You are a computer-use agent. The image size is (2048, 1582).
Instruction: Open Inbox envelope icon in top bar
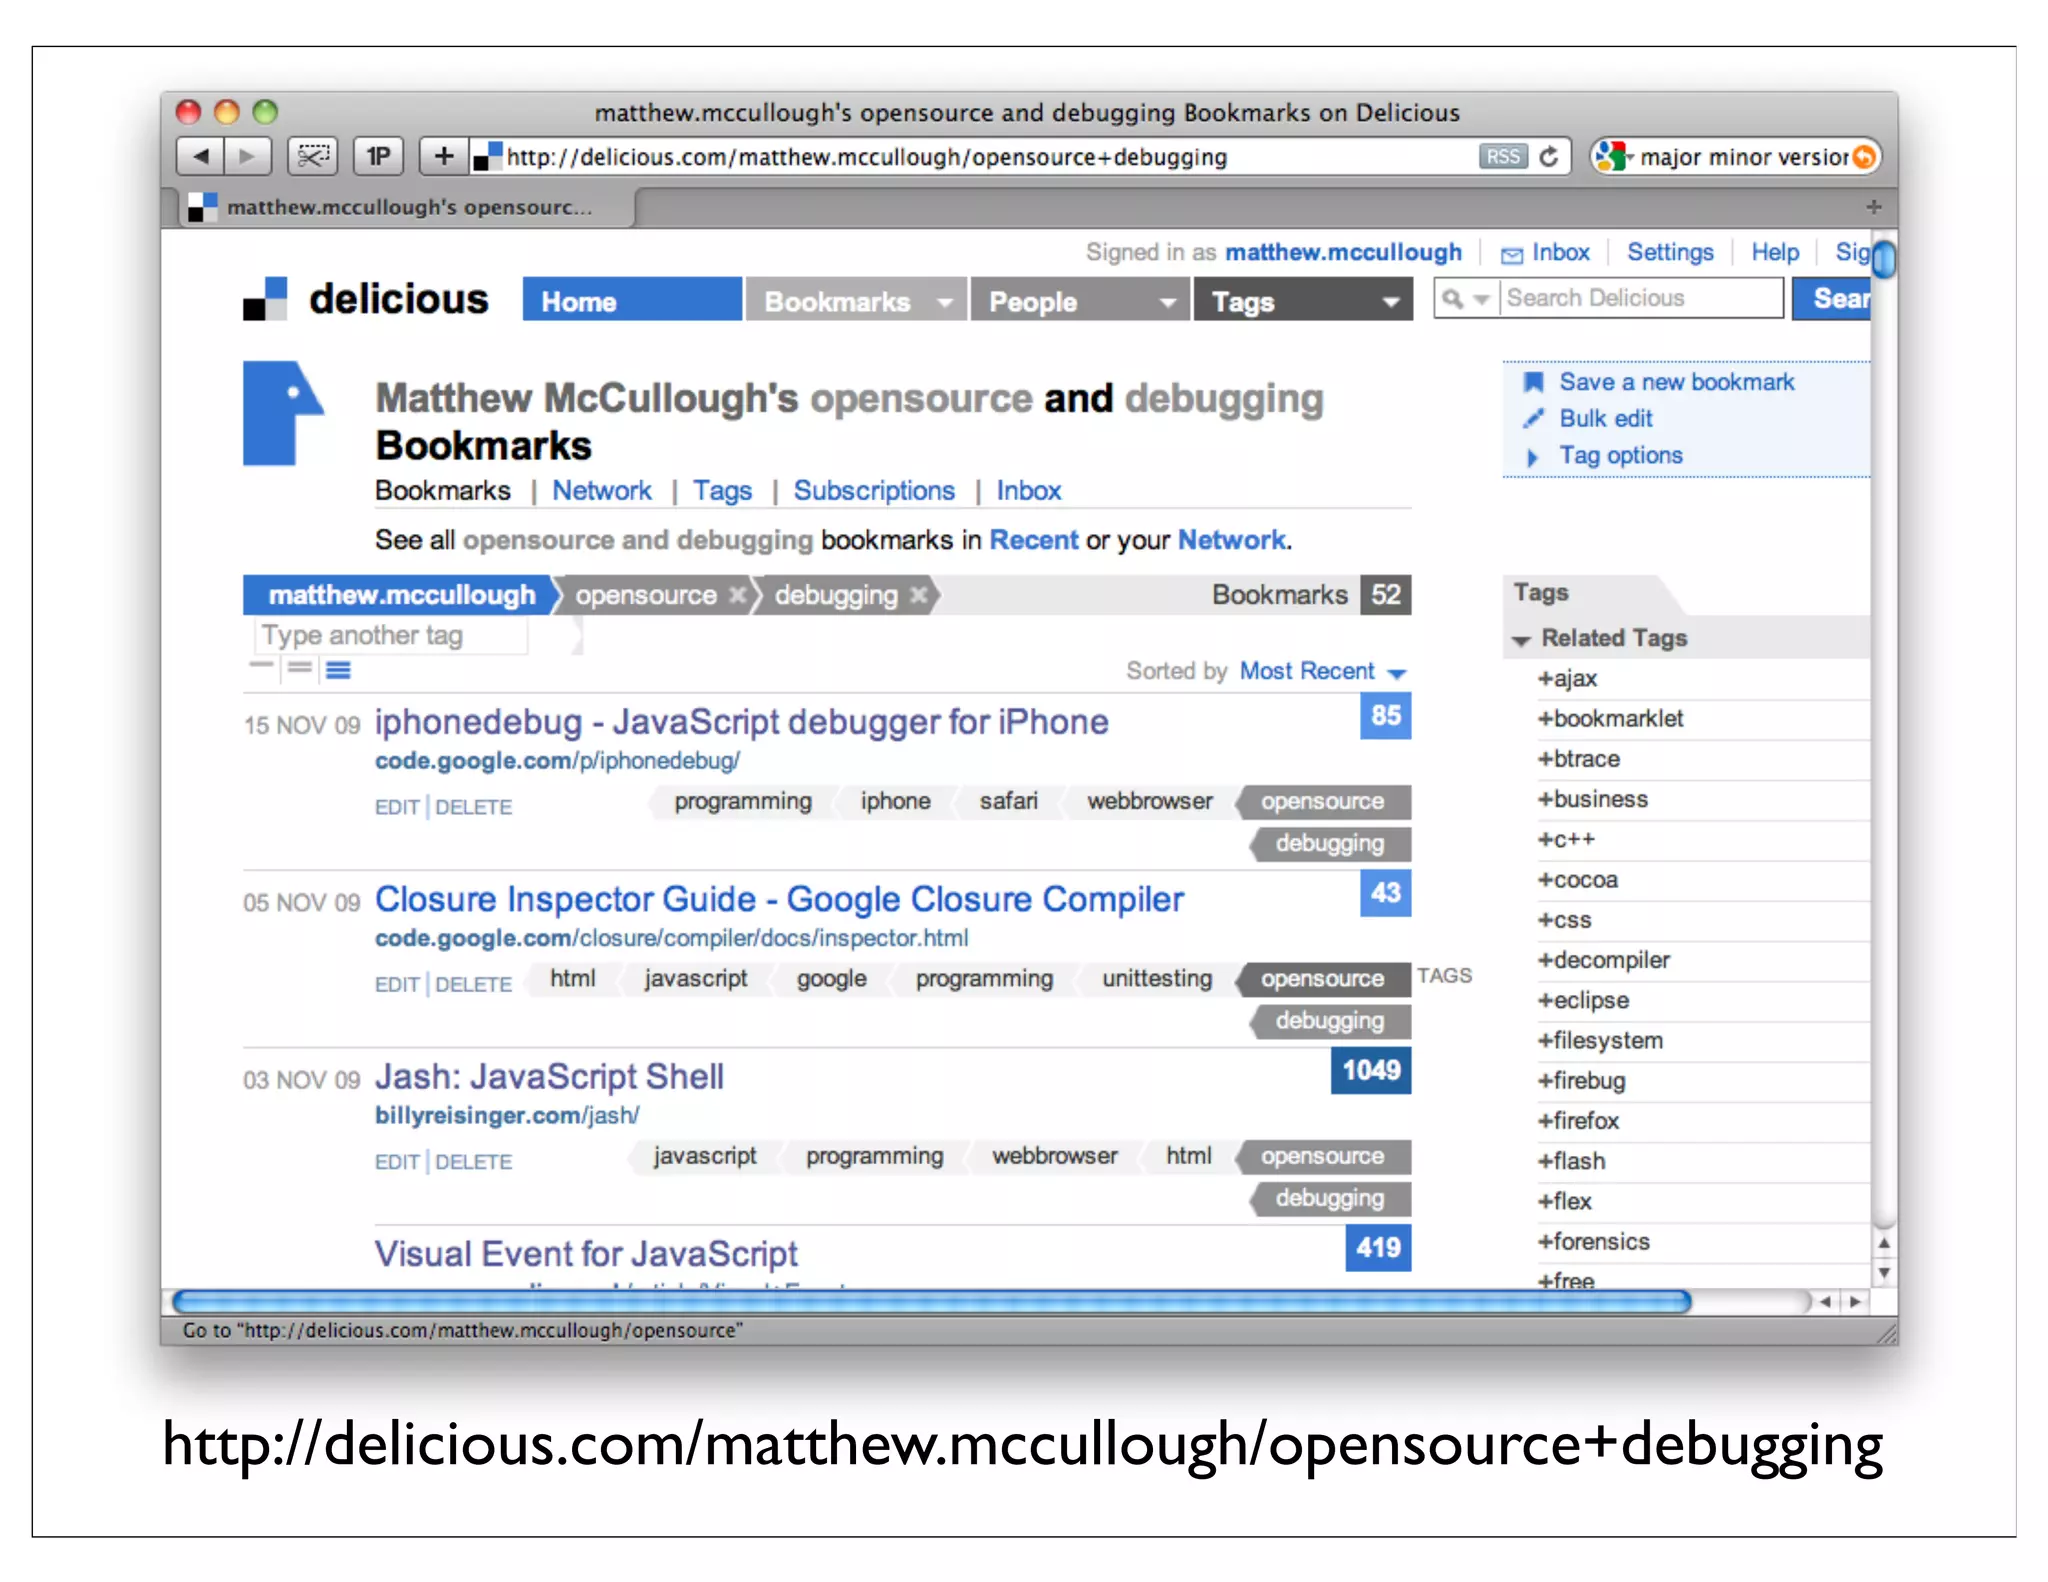point(1511,255)
